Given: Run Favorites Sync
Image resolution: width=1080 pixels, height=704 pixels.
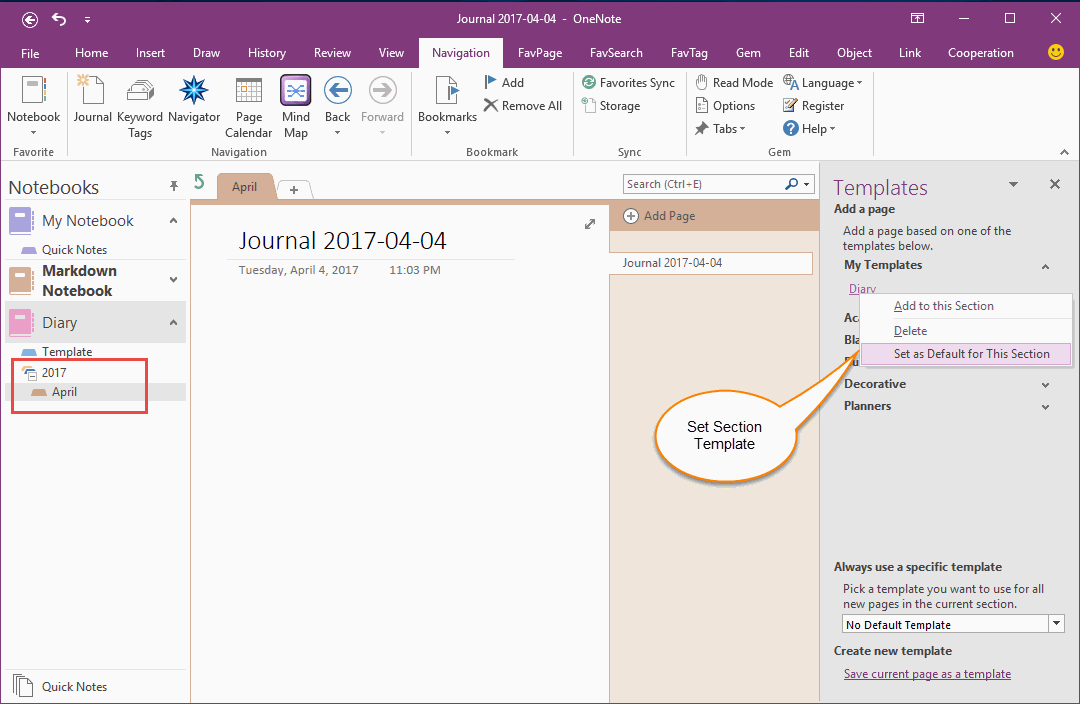Looking at the screenshot, I should pos(628,83).
